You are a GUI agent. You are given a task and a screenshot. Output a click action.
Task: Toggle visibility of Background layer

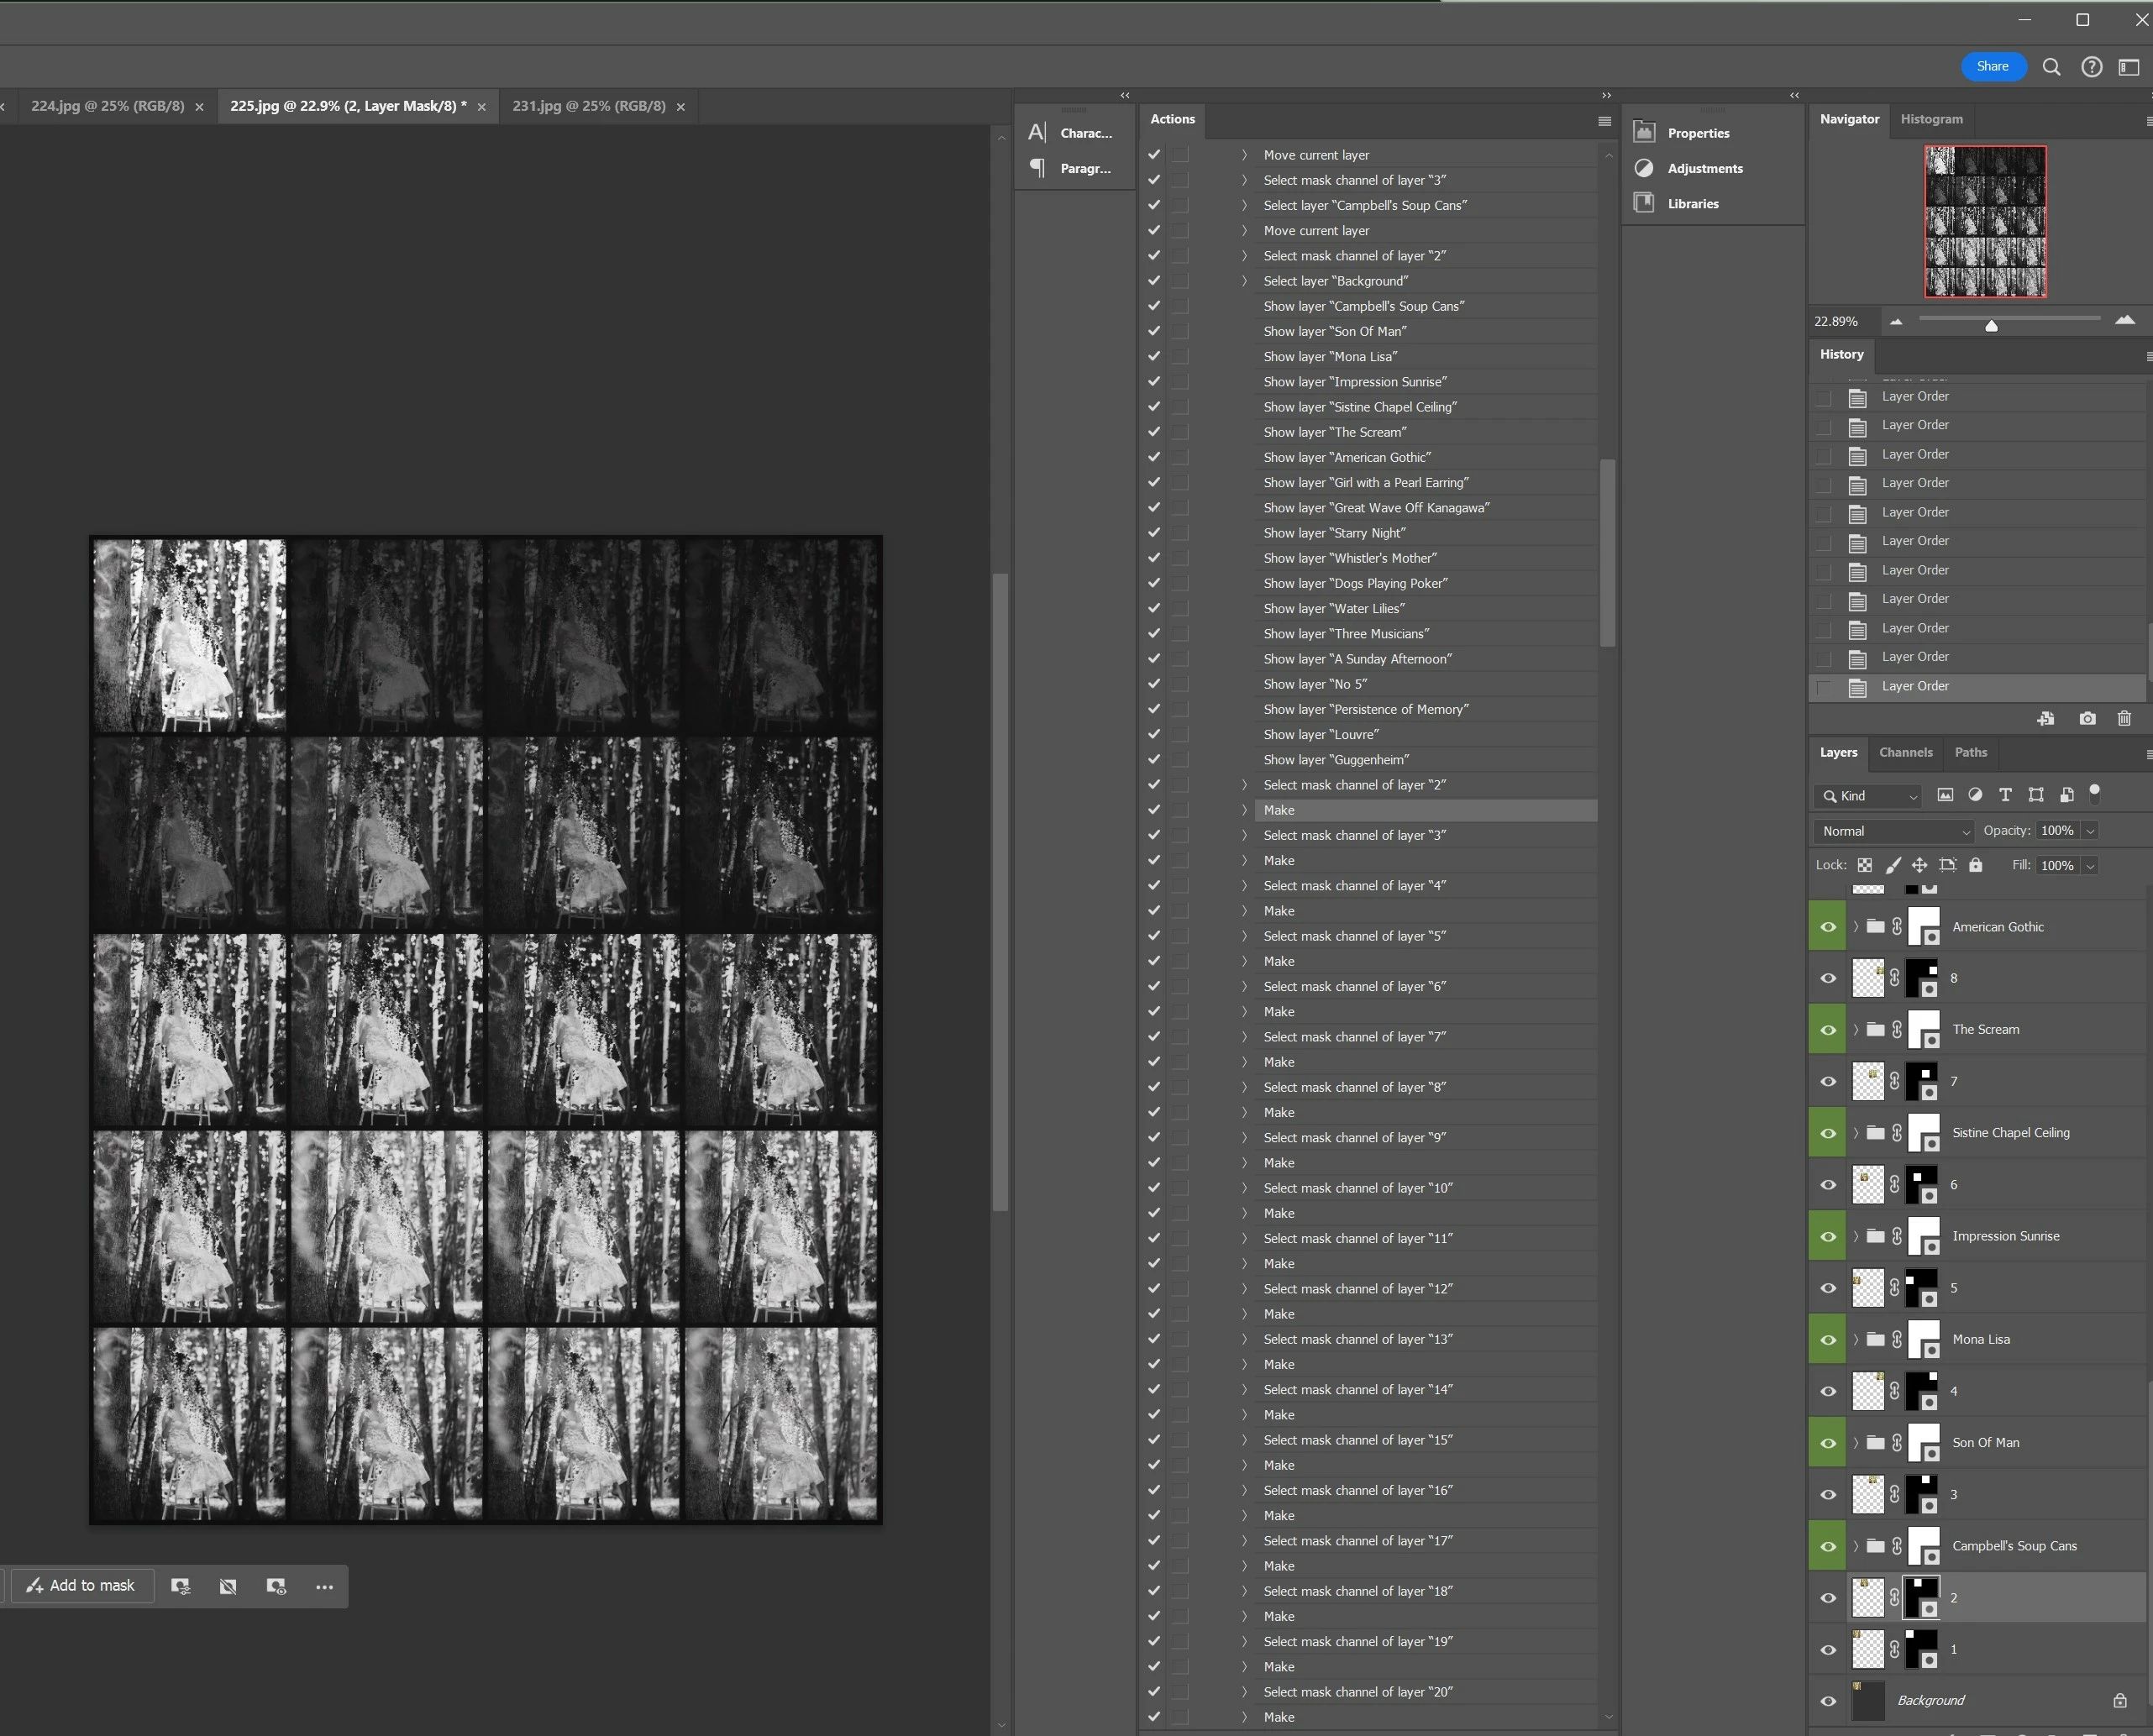1828,1701
